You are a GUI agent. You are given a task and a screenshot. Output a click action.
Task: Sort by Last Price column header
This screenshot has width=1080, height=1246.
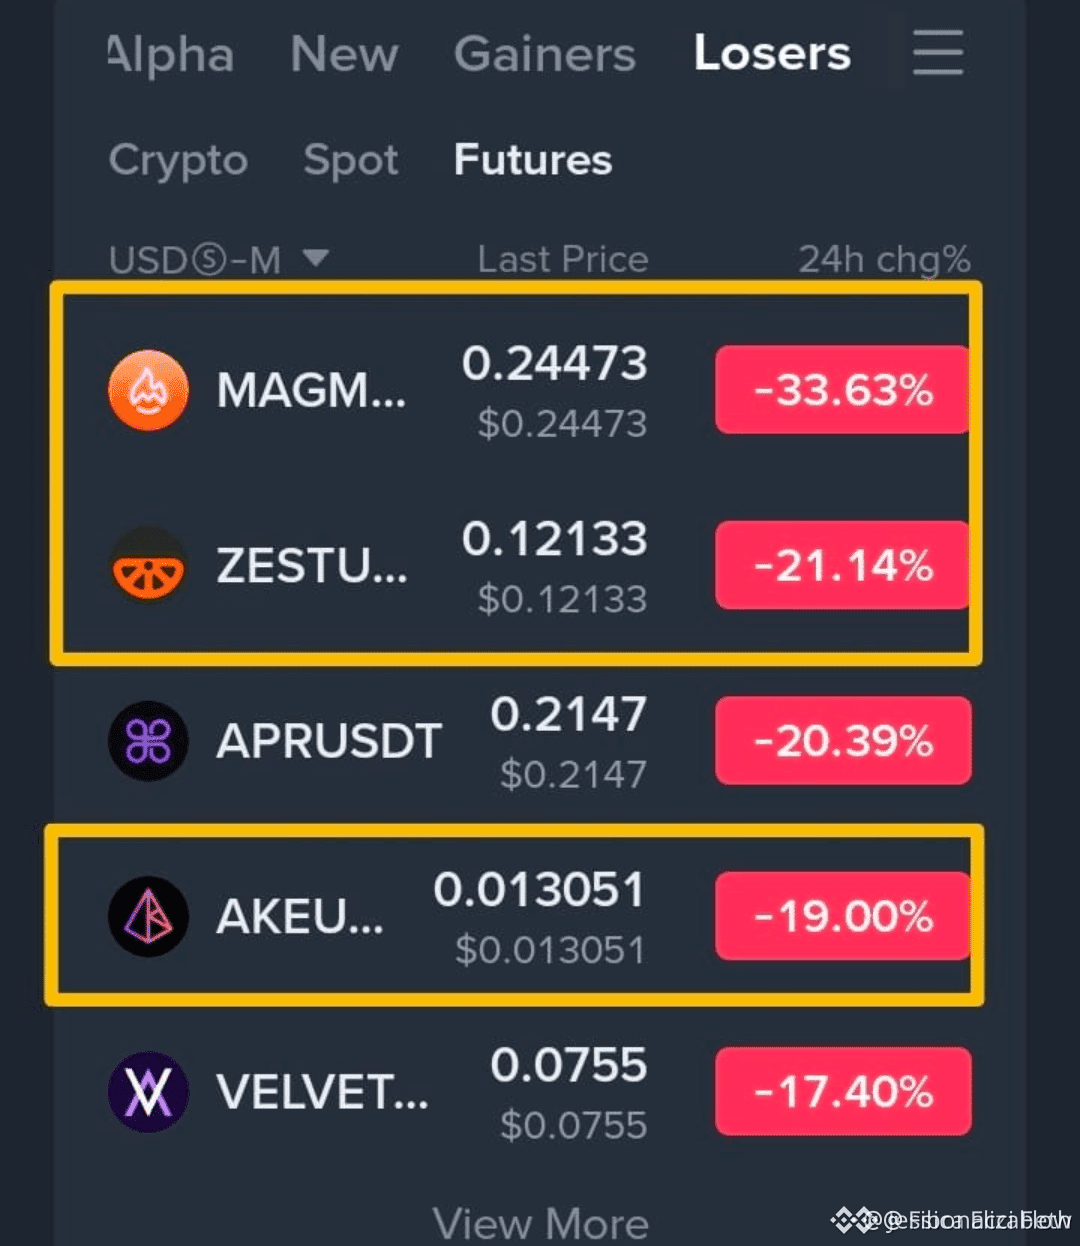pyautogui.click(x=563, y=260)
